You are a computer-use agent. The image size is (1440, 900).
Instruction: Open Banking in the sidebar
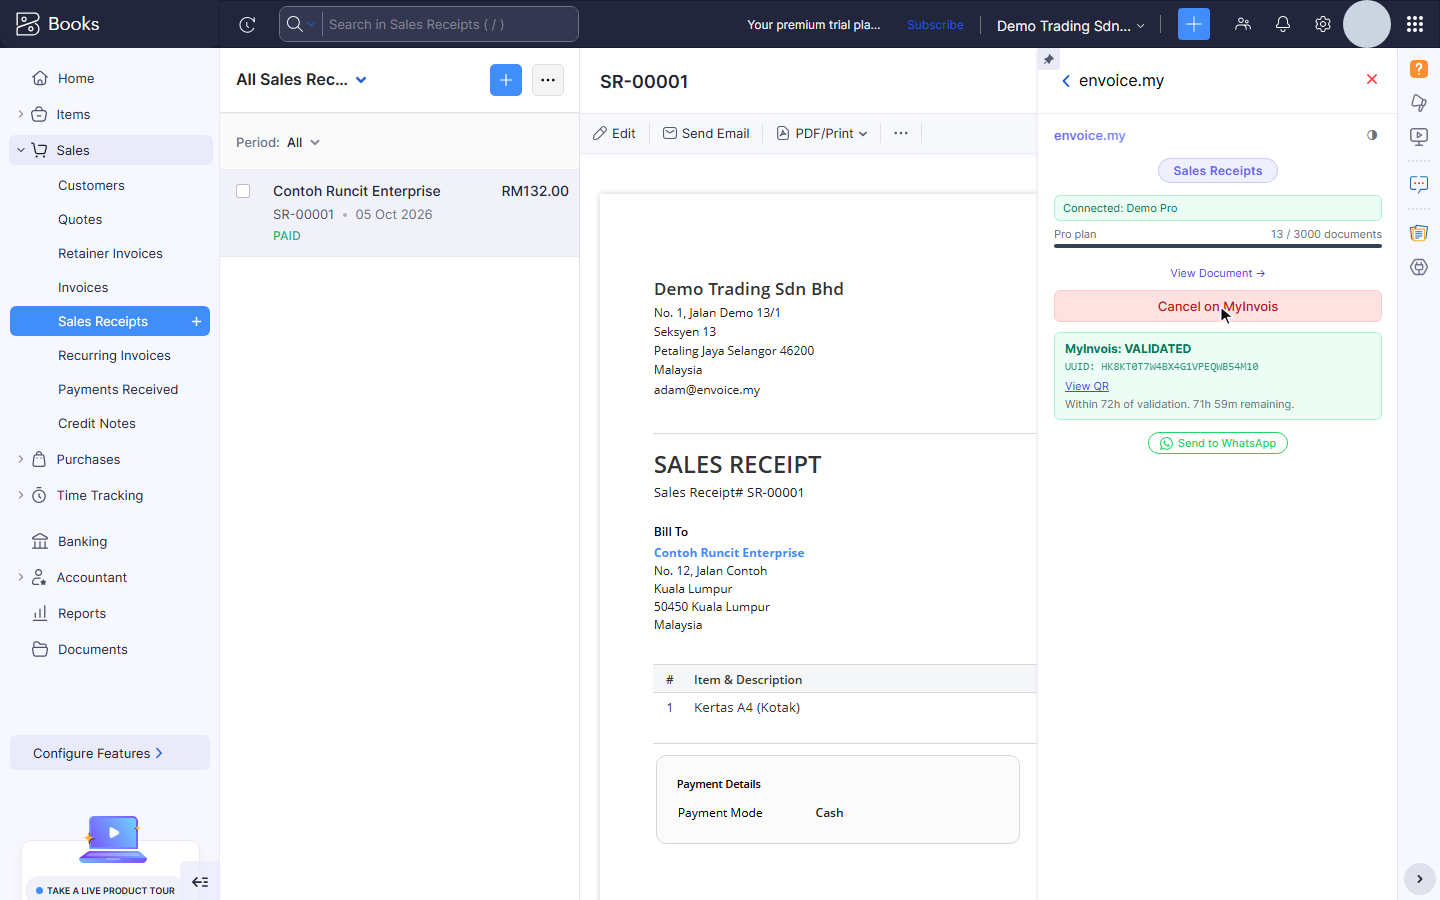click(82, 541)
